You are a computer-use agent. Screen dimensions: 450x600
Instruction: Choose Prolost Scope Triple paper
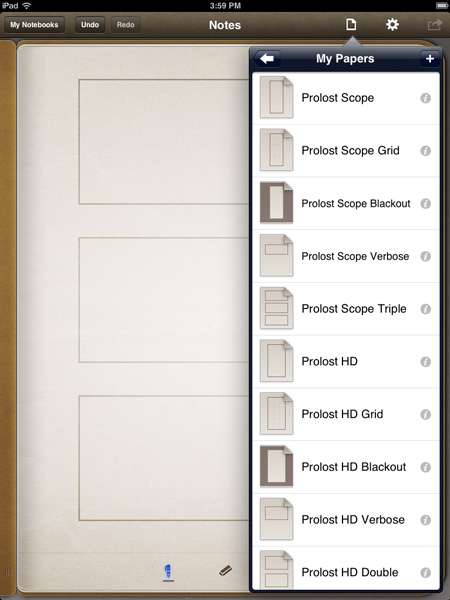point(346,309)
